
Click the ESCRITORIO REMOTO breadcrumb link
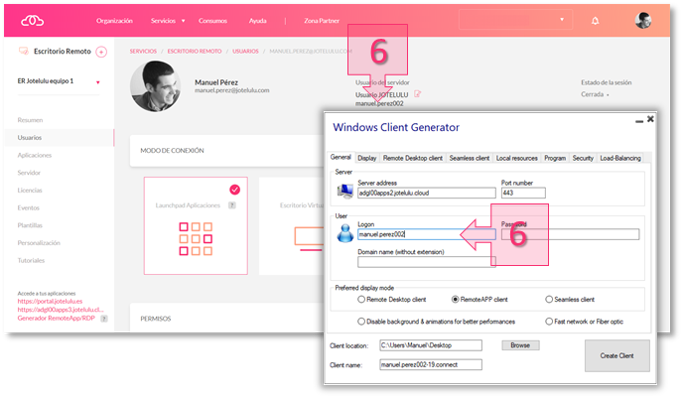(x=194, y=51)
